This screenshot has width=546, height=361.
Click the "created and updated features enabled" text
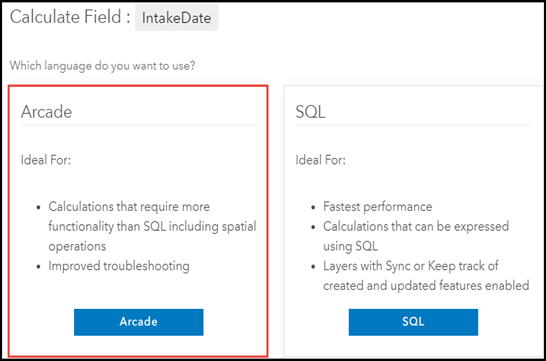[426, 285]
